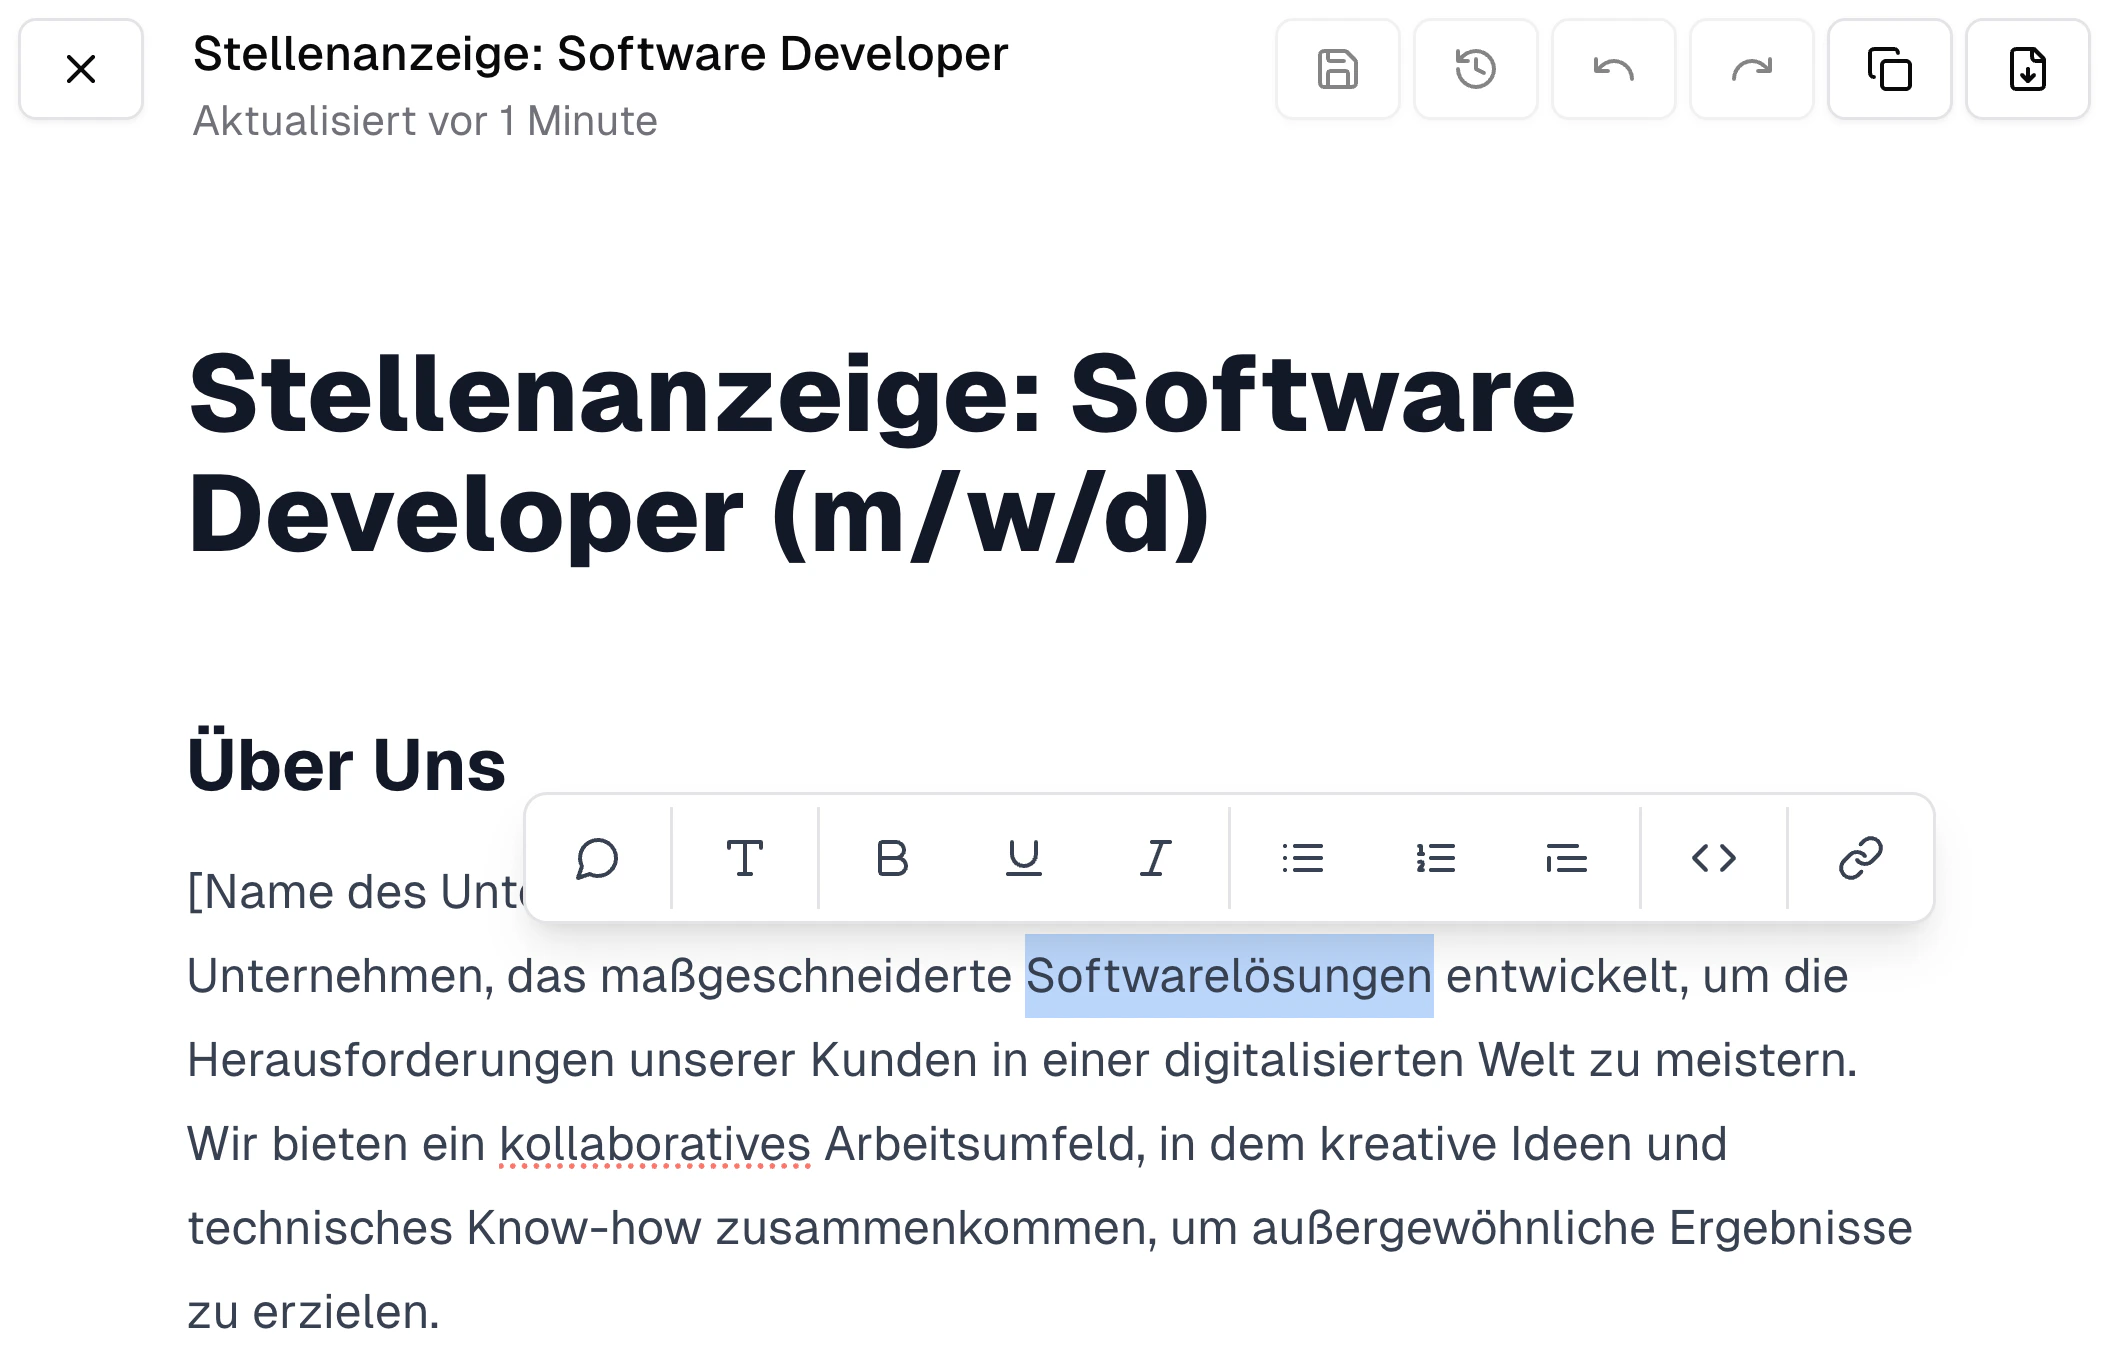Toggle bold on the selected text
Screen dimensions: 2112x1348
click(x=891, y=858)
